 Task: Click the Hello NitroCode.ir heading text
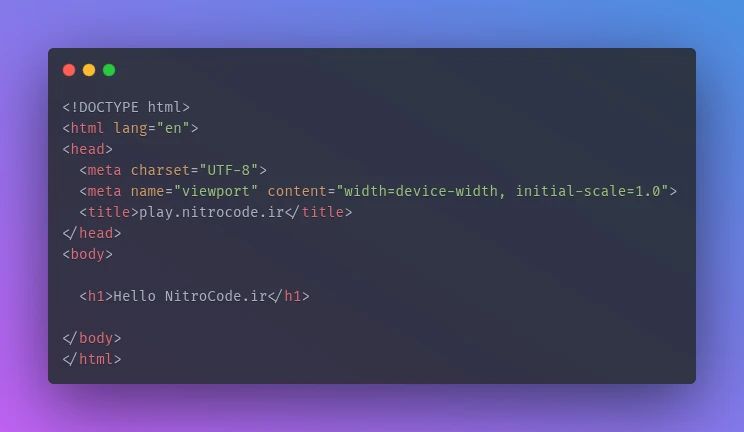pyautogui.click(x=190, y=296)
